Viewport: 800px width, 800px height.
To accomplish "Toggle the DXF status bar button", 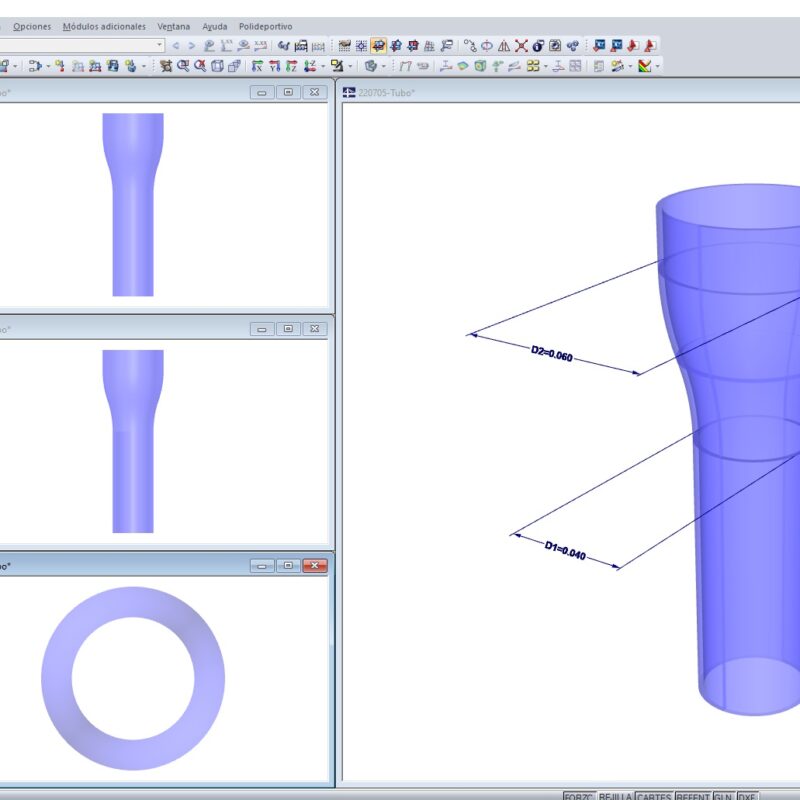I will (747, 796).
